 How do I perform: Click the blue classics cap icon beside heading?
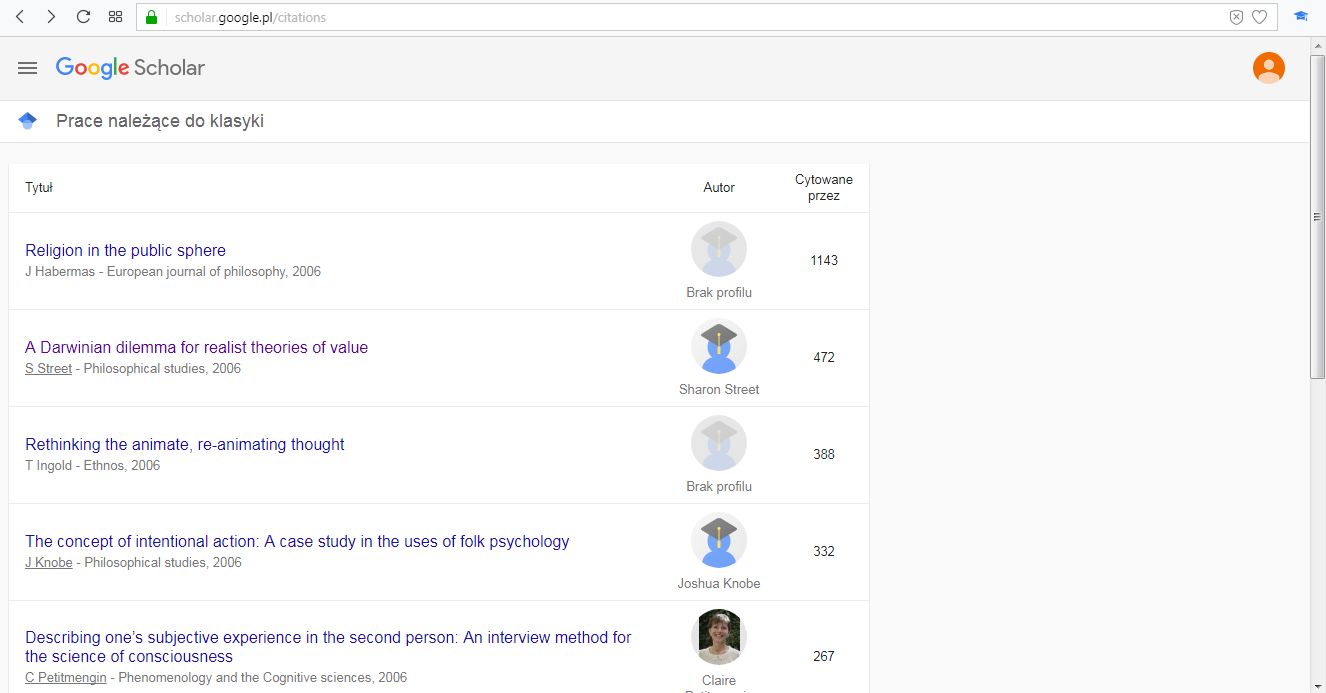[x=28, y=121]
